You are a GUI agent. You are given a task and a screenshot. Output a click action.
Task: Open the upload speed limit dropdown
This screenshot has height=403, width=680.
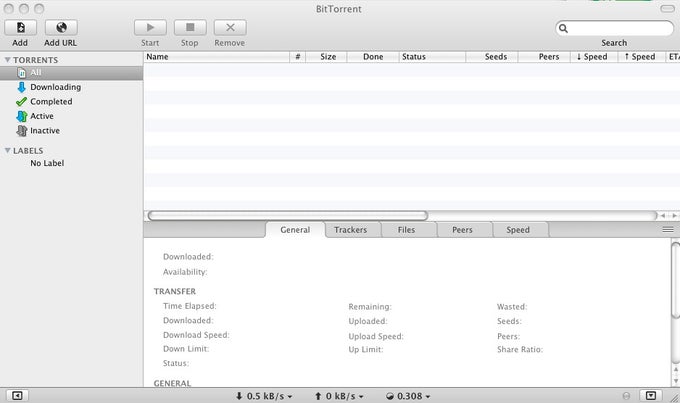pos(339,396)
